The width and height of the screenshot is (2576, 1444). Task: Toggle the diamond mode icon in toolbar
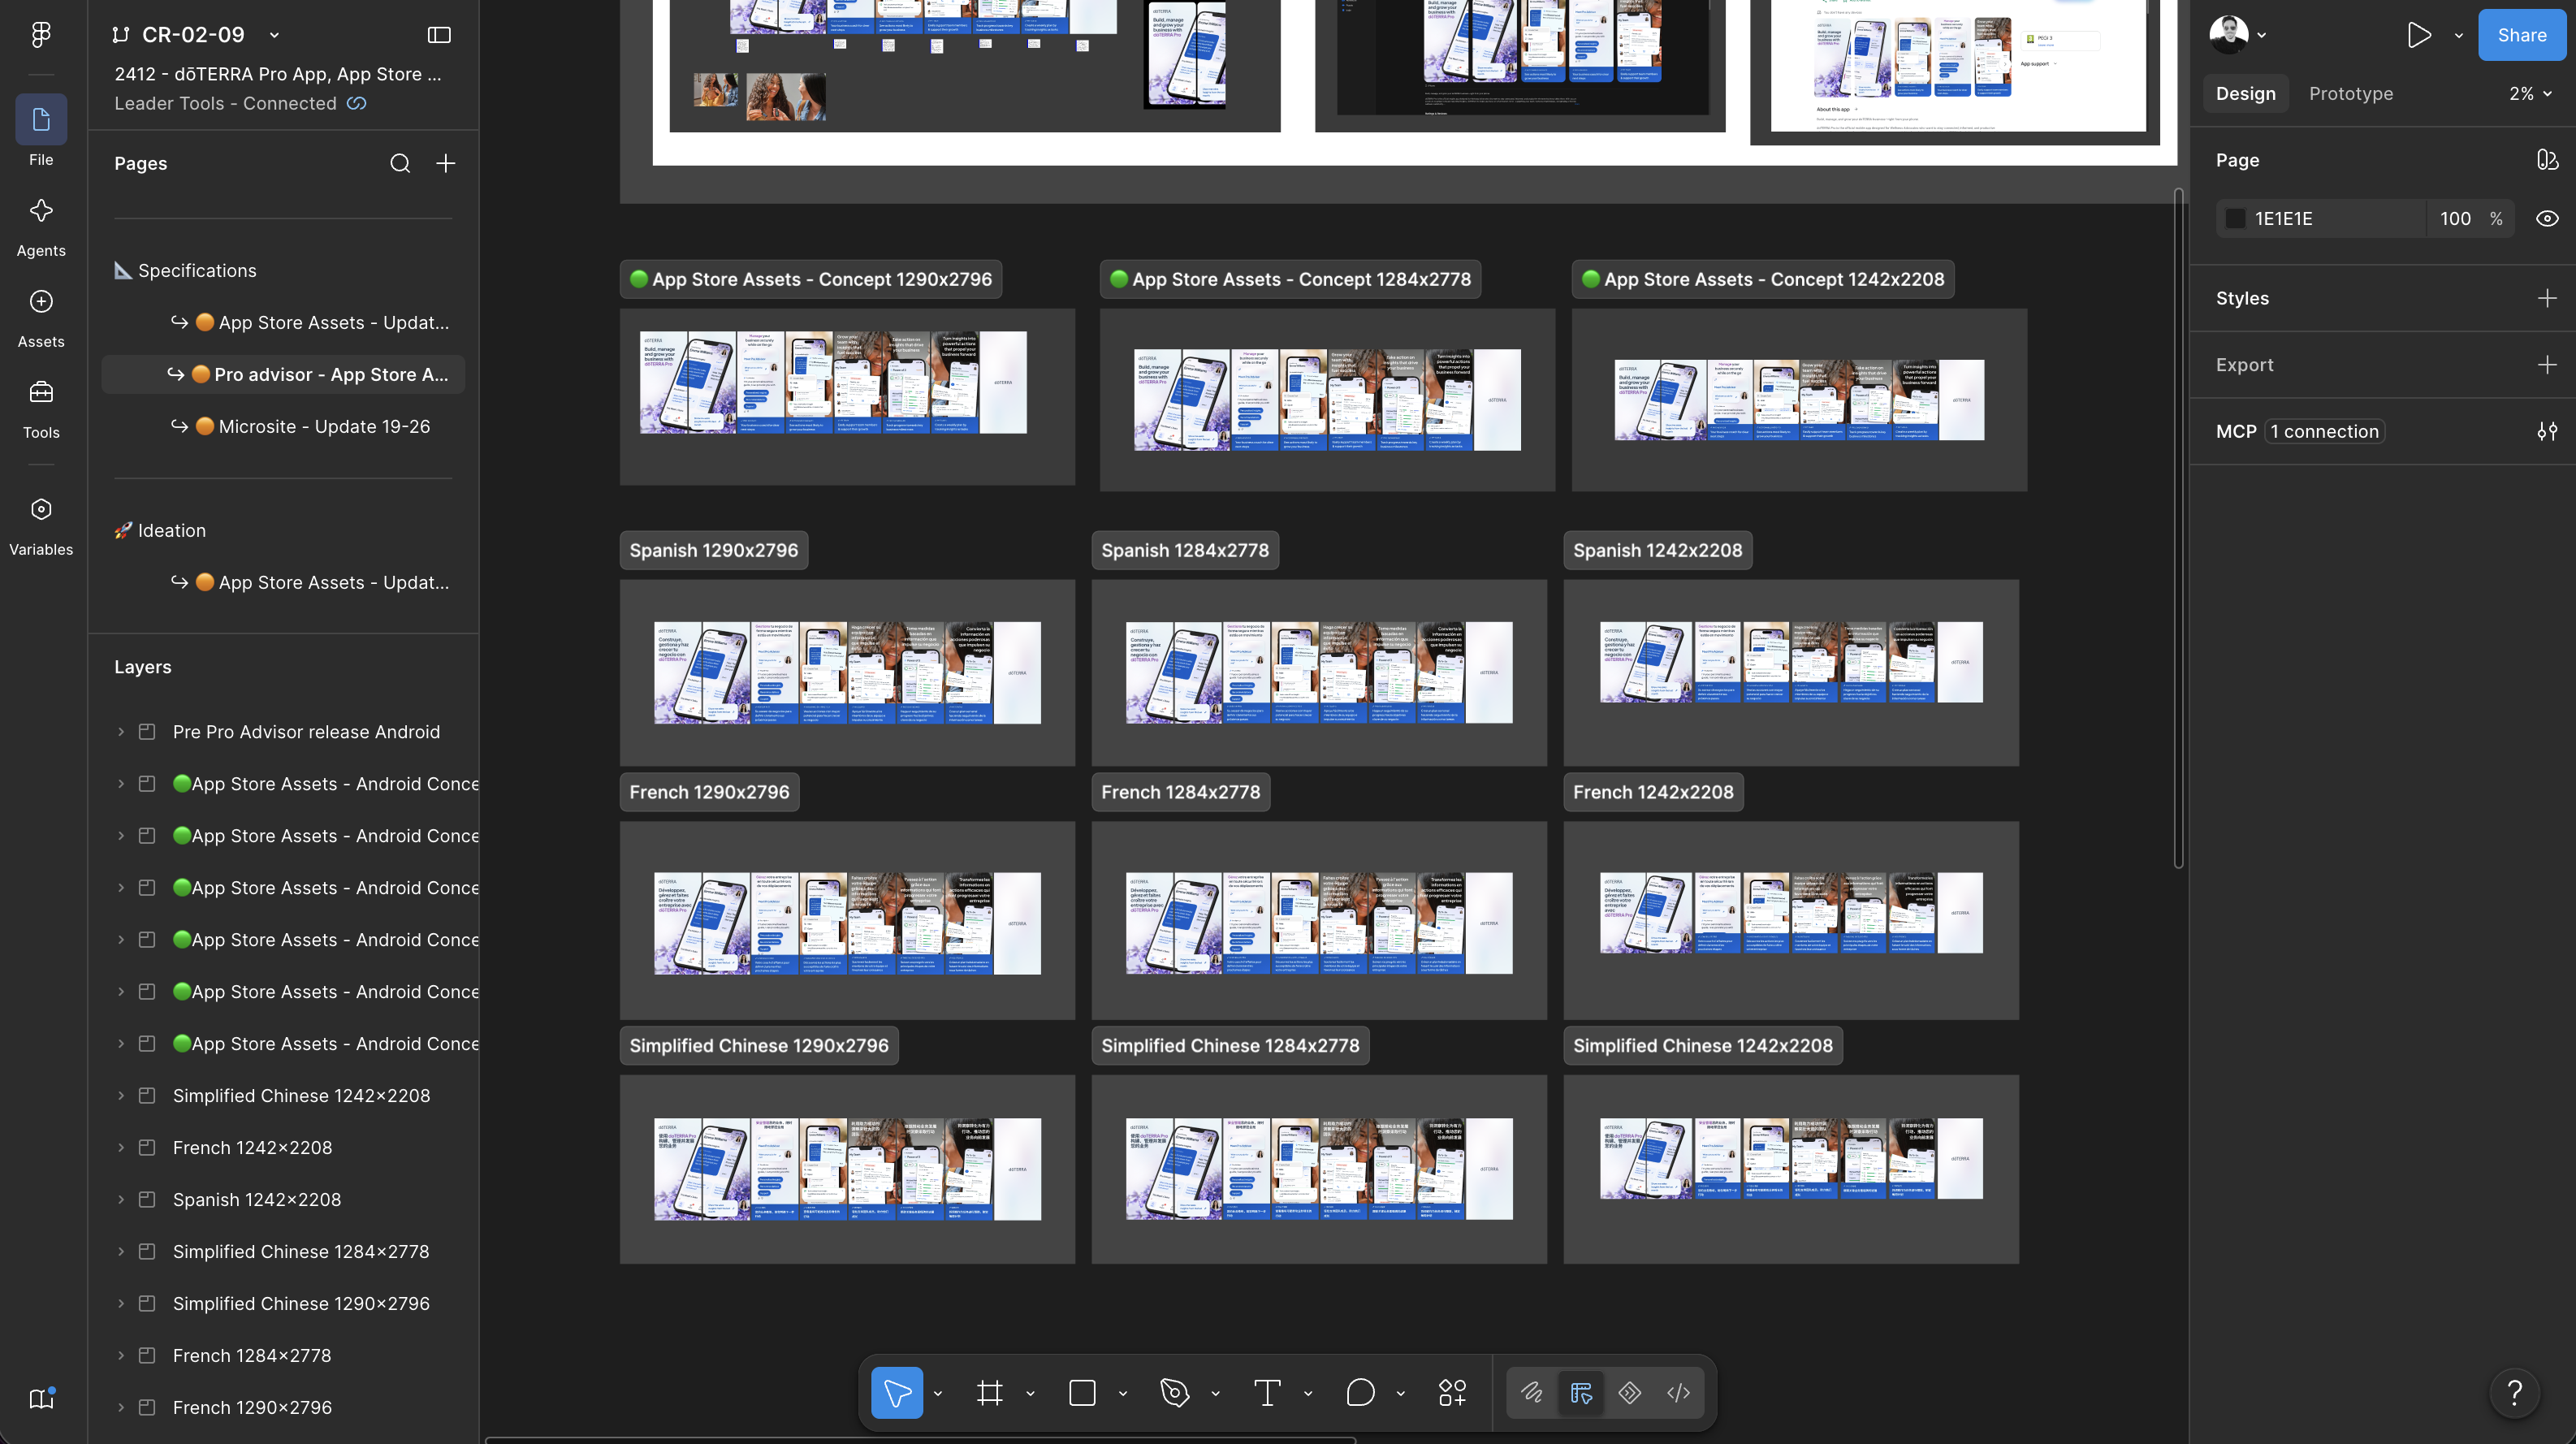tap(1629, 1392)
